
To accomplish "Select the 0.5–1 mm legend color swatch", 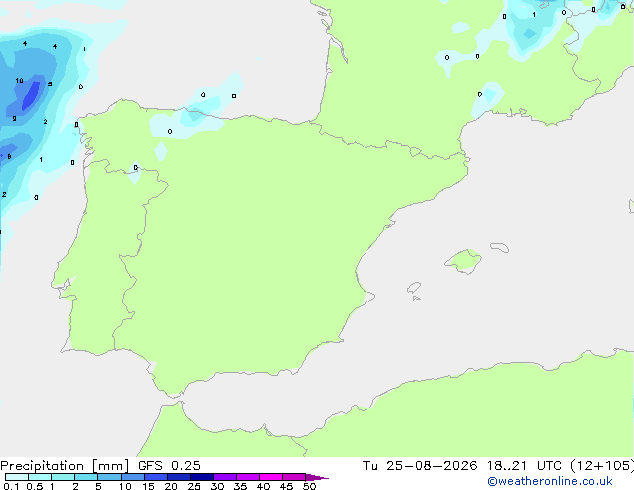I will [x=40, y=477].
